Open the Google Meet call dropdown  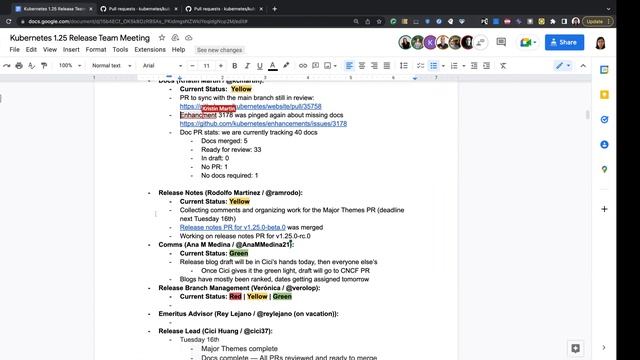click(x=528, y=42)
